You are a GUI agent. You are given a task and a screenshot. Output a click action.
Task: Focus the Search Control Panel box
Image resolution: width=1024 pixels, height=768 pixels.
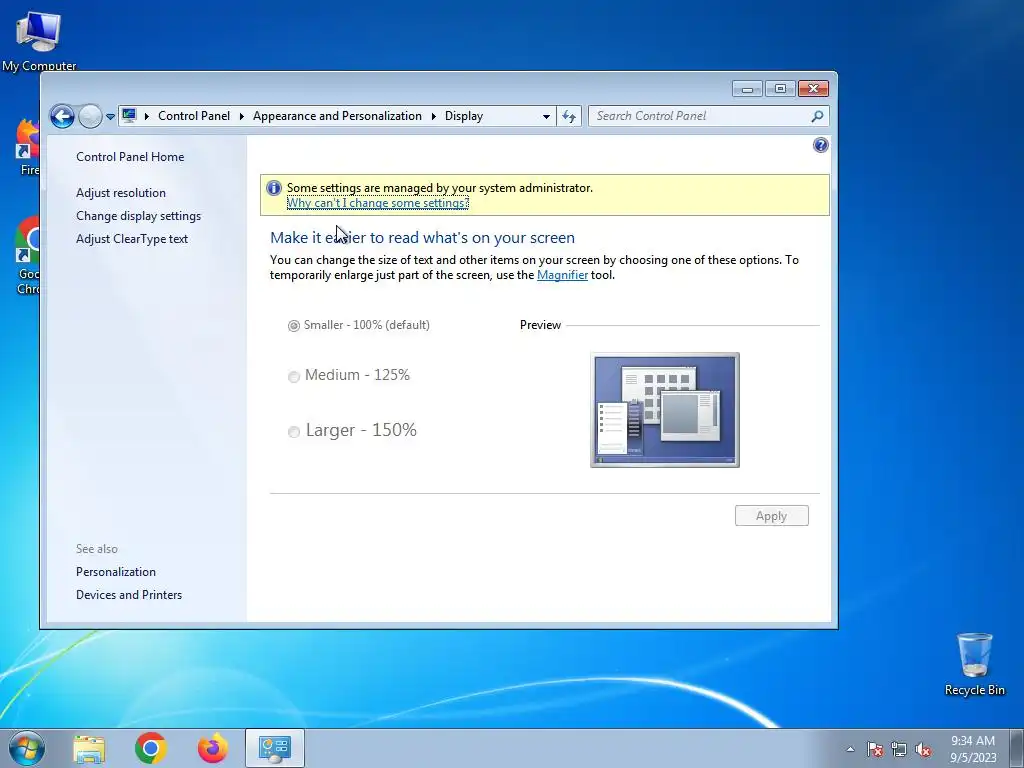click(x=699, y=116)
